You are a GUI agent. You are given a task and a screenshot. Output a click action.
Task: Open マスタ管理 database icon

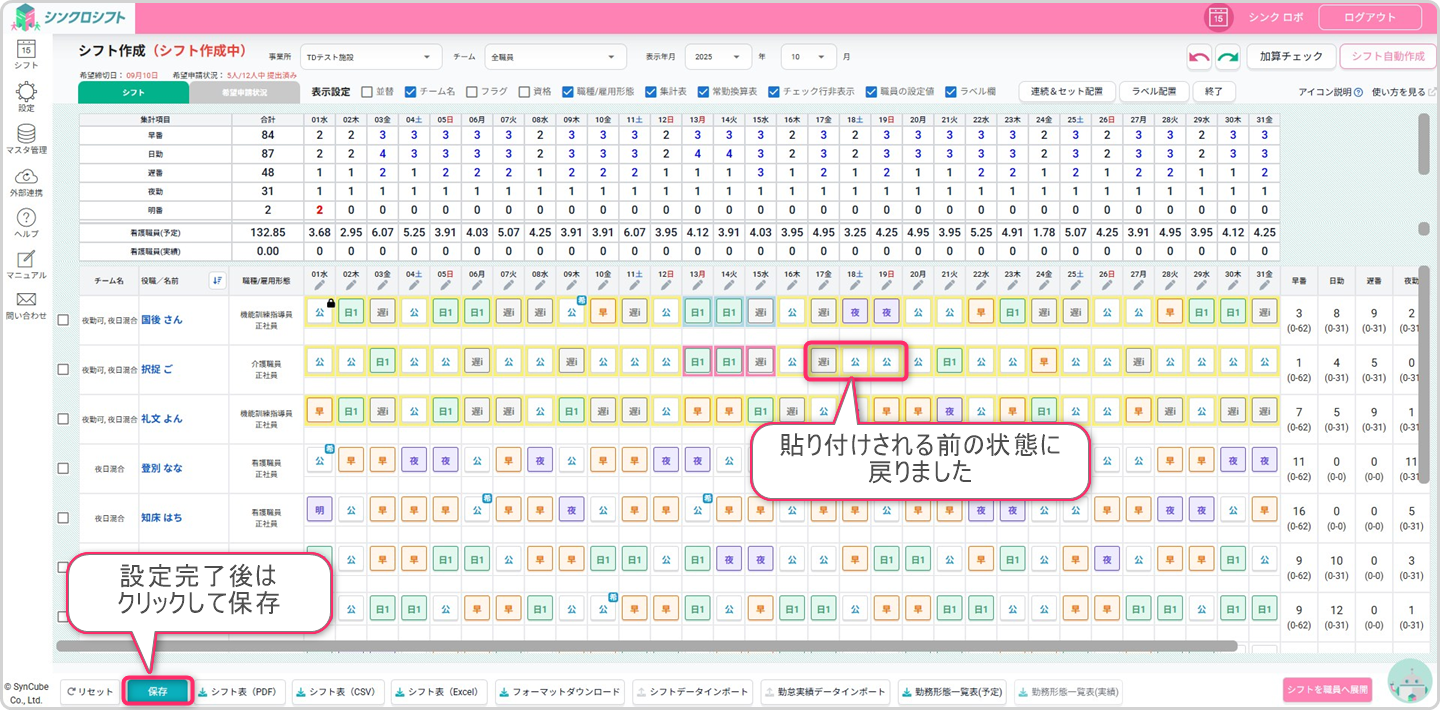pyautogui.click(x=26, y=136)
